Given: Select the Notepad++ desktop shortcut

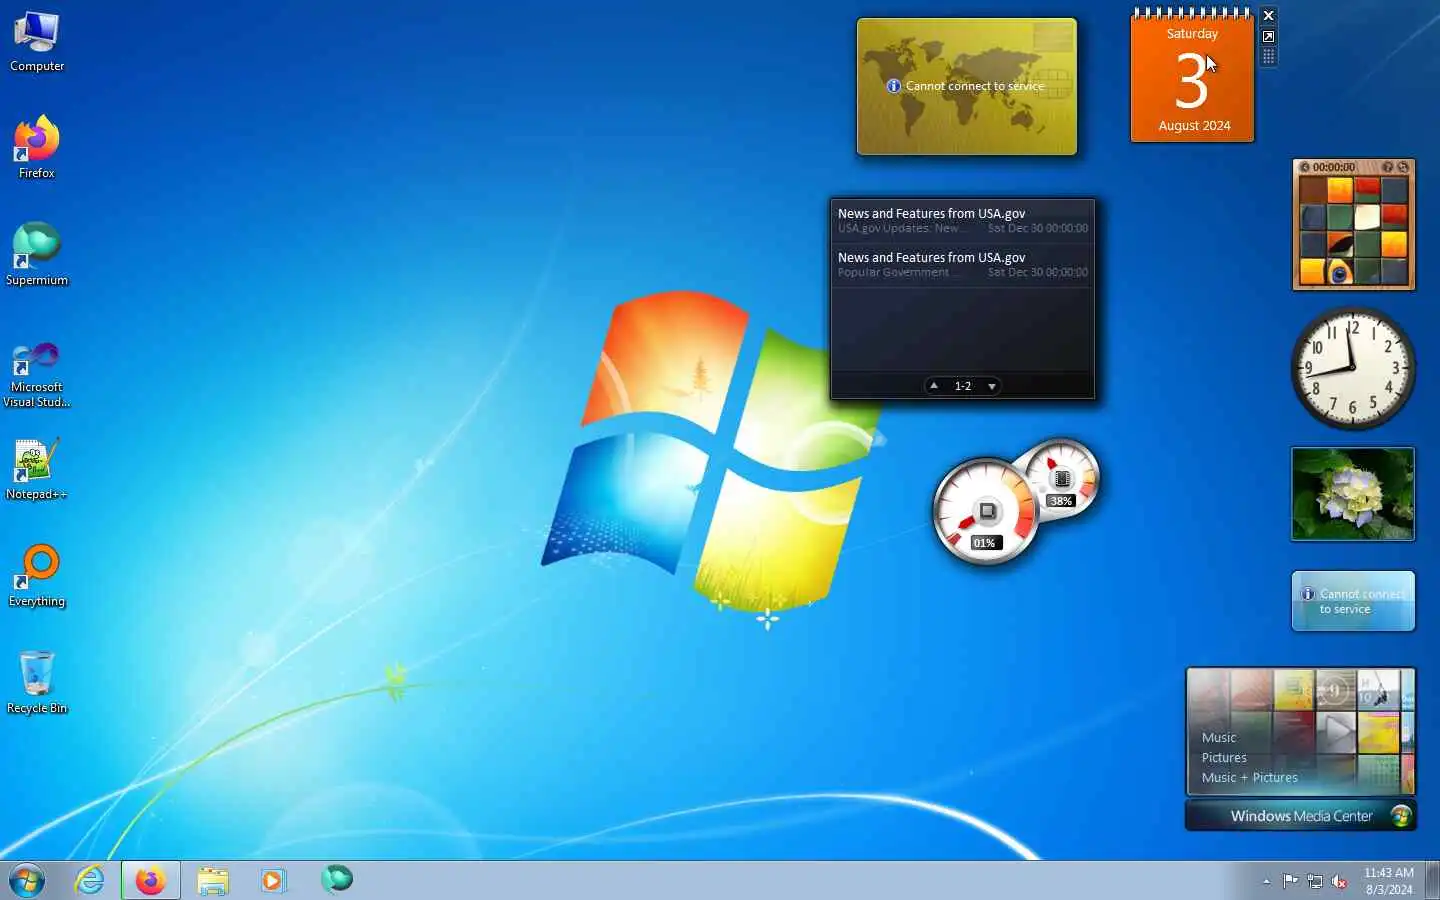Looking at the screenshot, I should 37,469.
